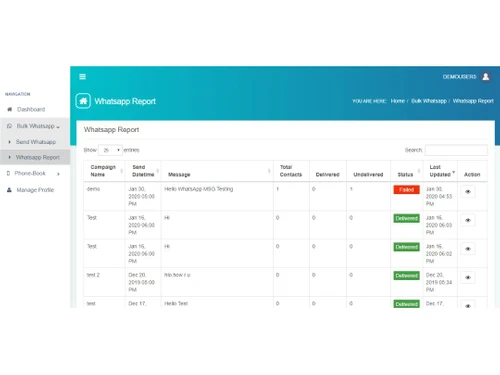Open the DEMOUSERS profile avatar icon
This screenshot has width=500, height=375.
pyautogui.click(x=486, y=77)
